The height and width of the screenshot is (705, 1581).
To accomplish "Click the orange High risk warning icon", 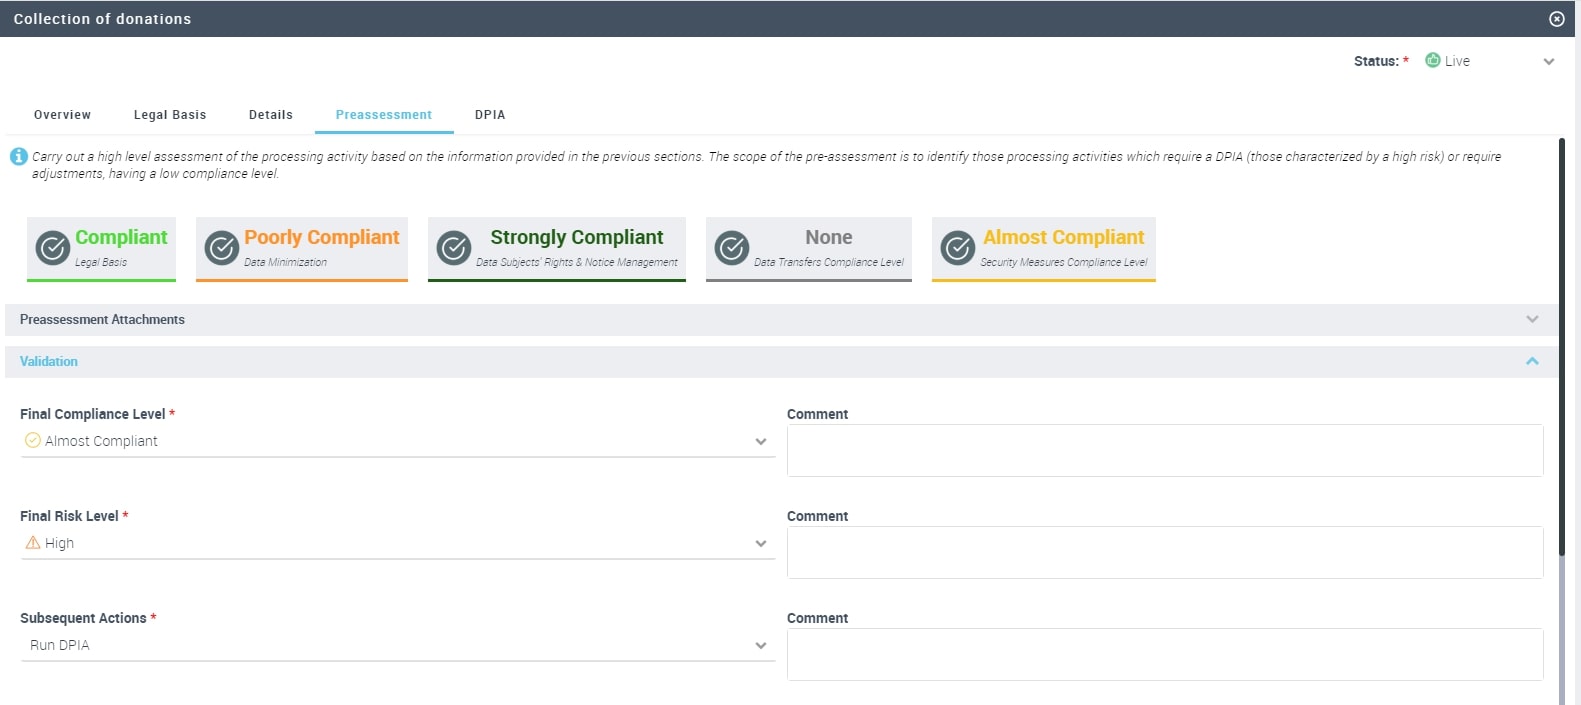I will tap(33, 543).
